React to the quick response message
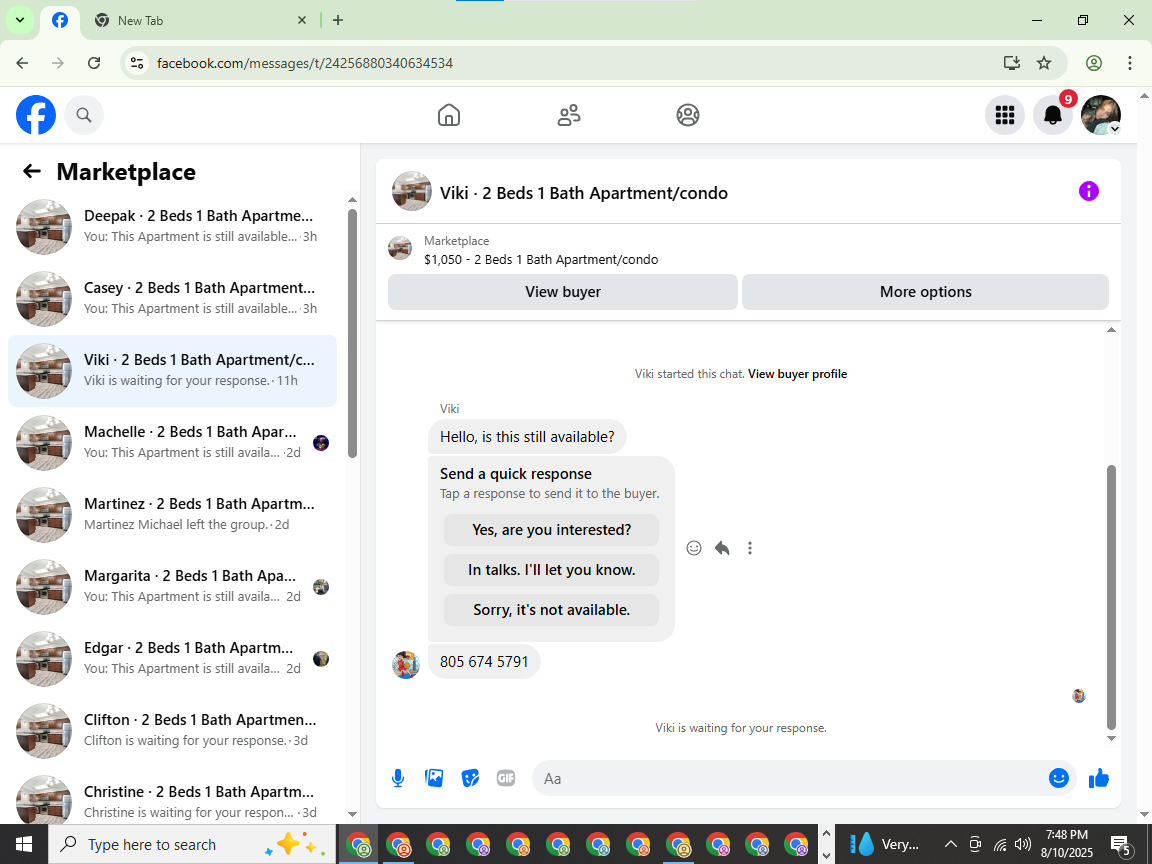This screenshot has height=864, width=1152. point(694,548)
